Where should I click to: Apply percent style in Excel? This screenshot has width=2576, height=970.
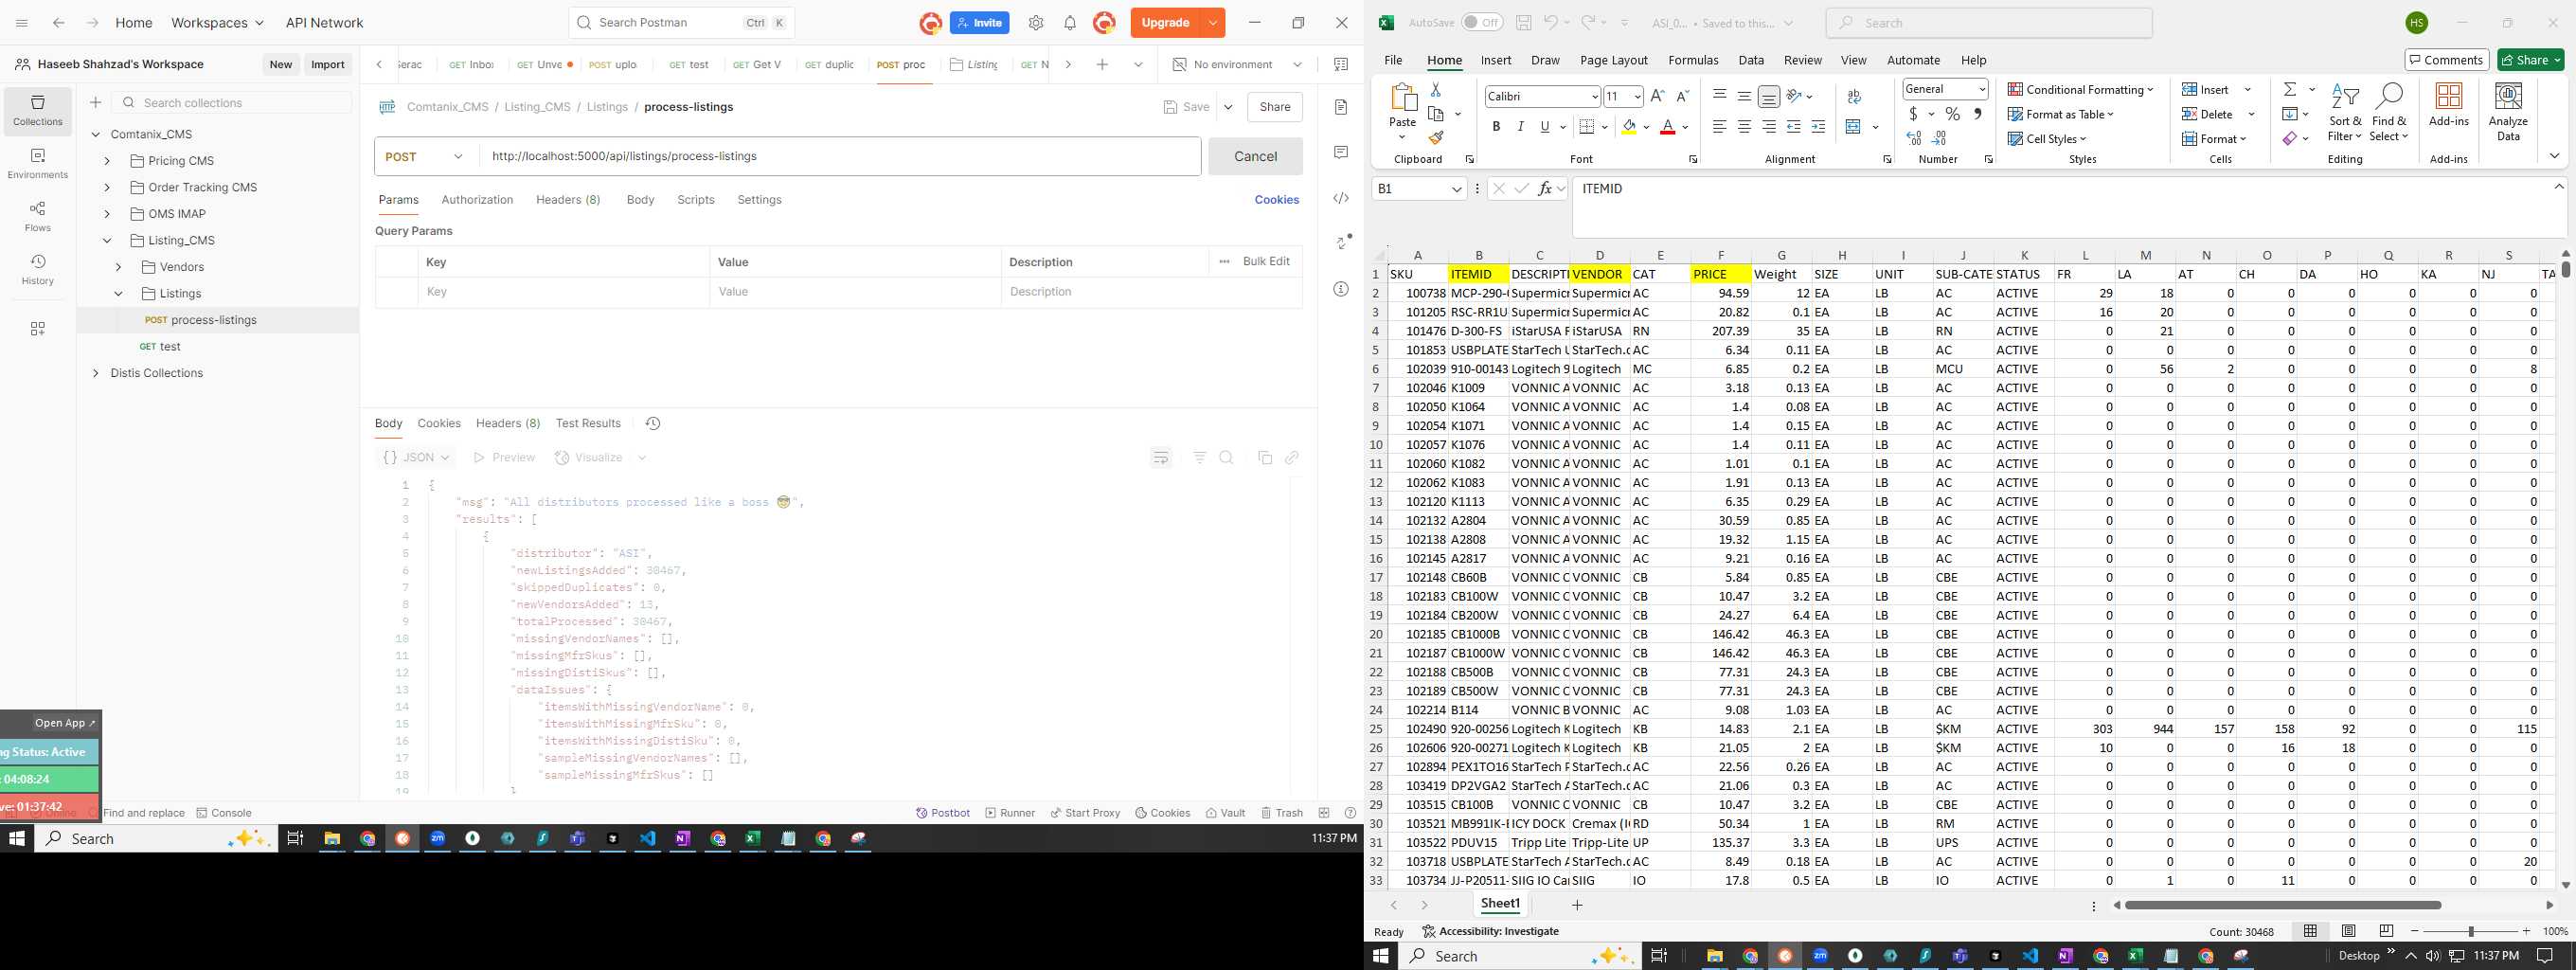point(1952,114)
